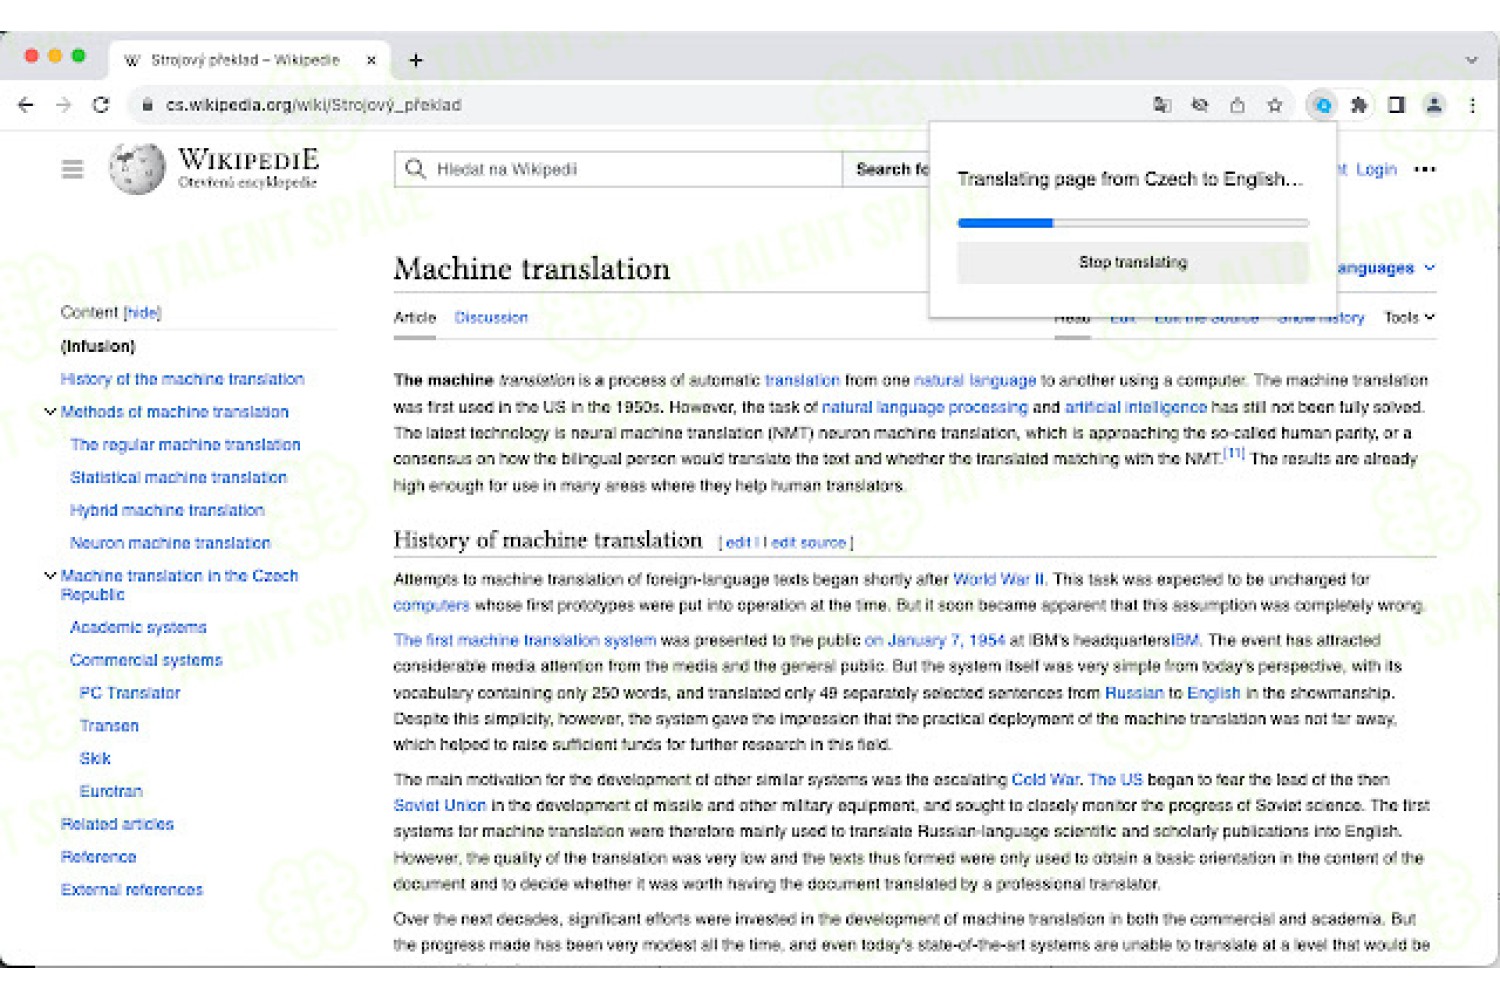Open the extensions puzzle icon
The width and height of the screenshot is (1500, 1000).
1359,105
